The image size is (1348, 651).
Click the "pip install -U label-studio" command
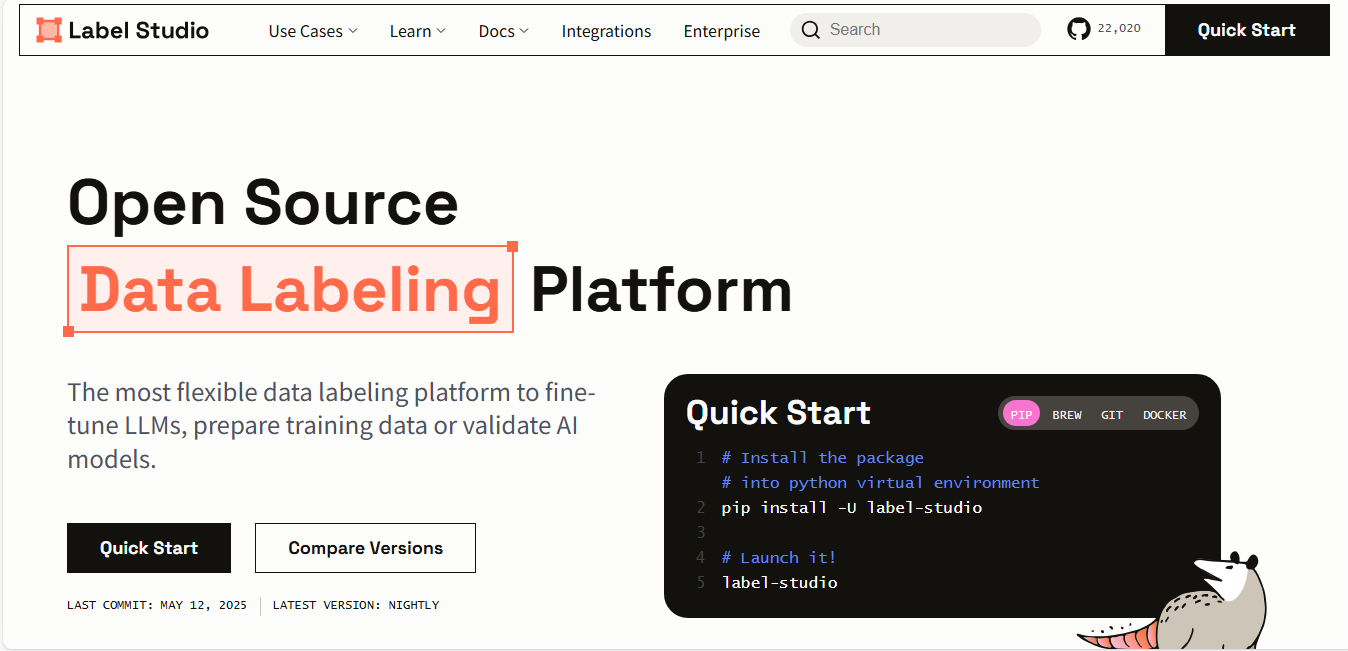[x=852, y=508]
